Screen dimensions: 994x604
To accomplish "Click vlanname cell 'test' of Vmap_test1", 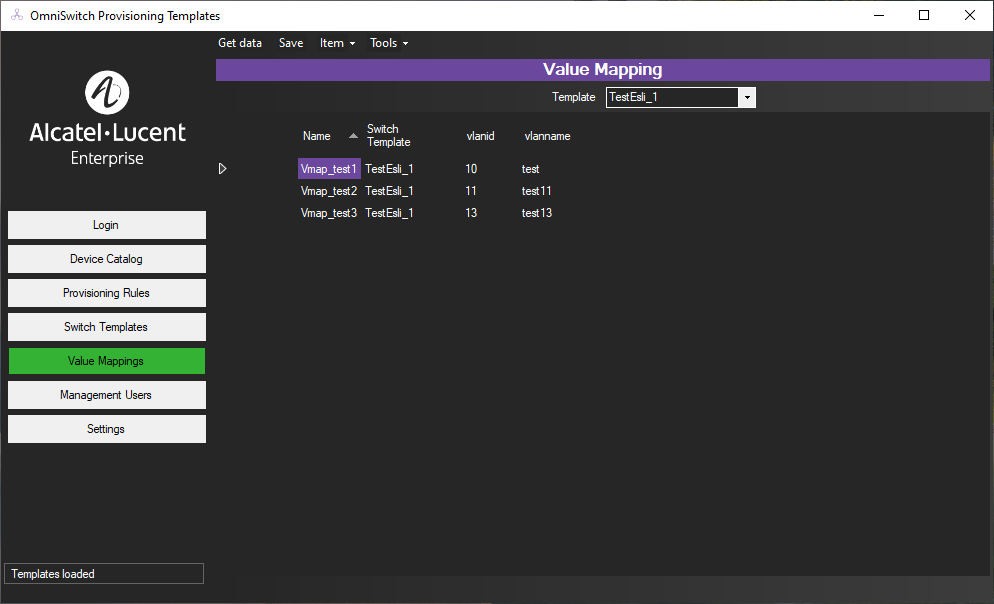I will point(530,169).
